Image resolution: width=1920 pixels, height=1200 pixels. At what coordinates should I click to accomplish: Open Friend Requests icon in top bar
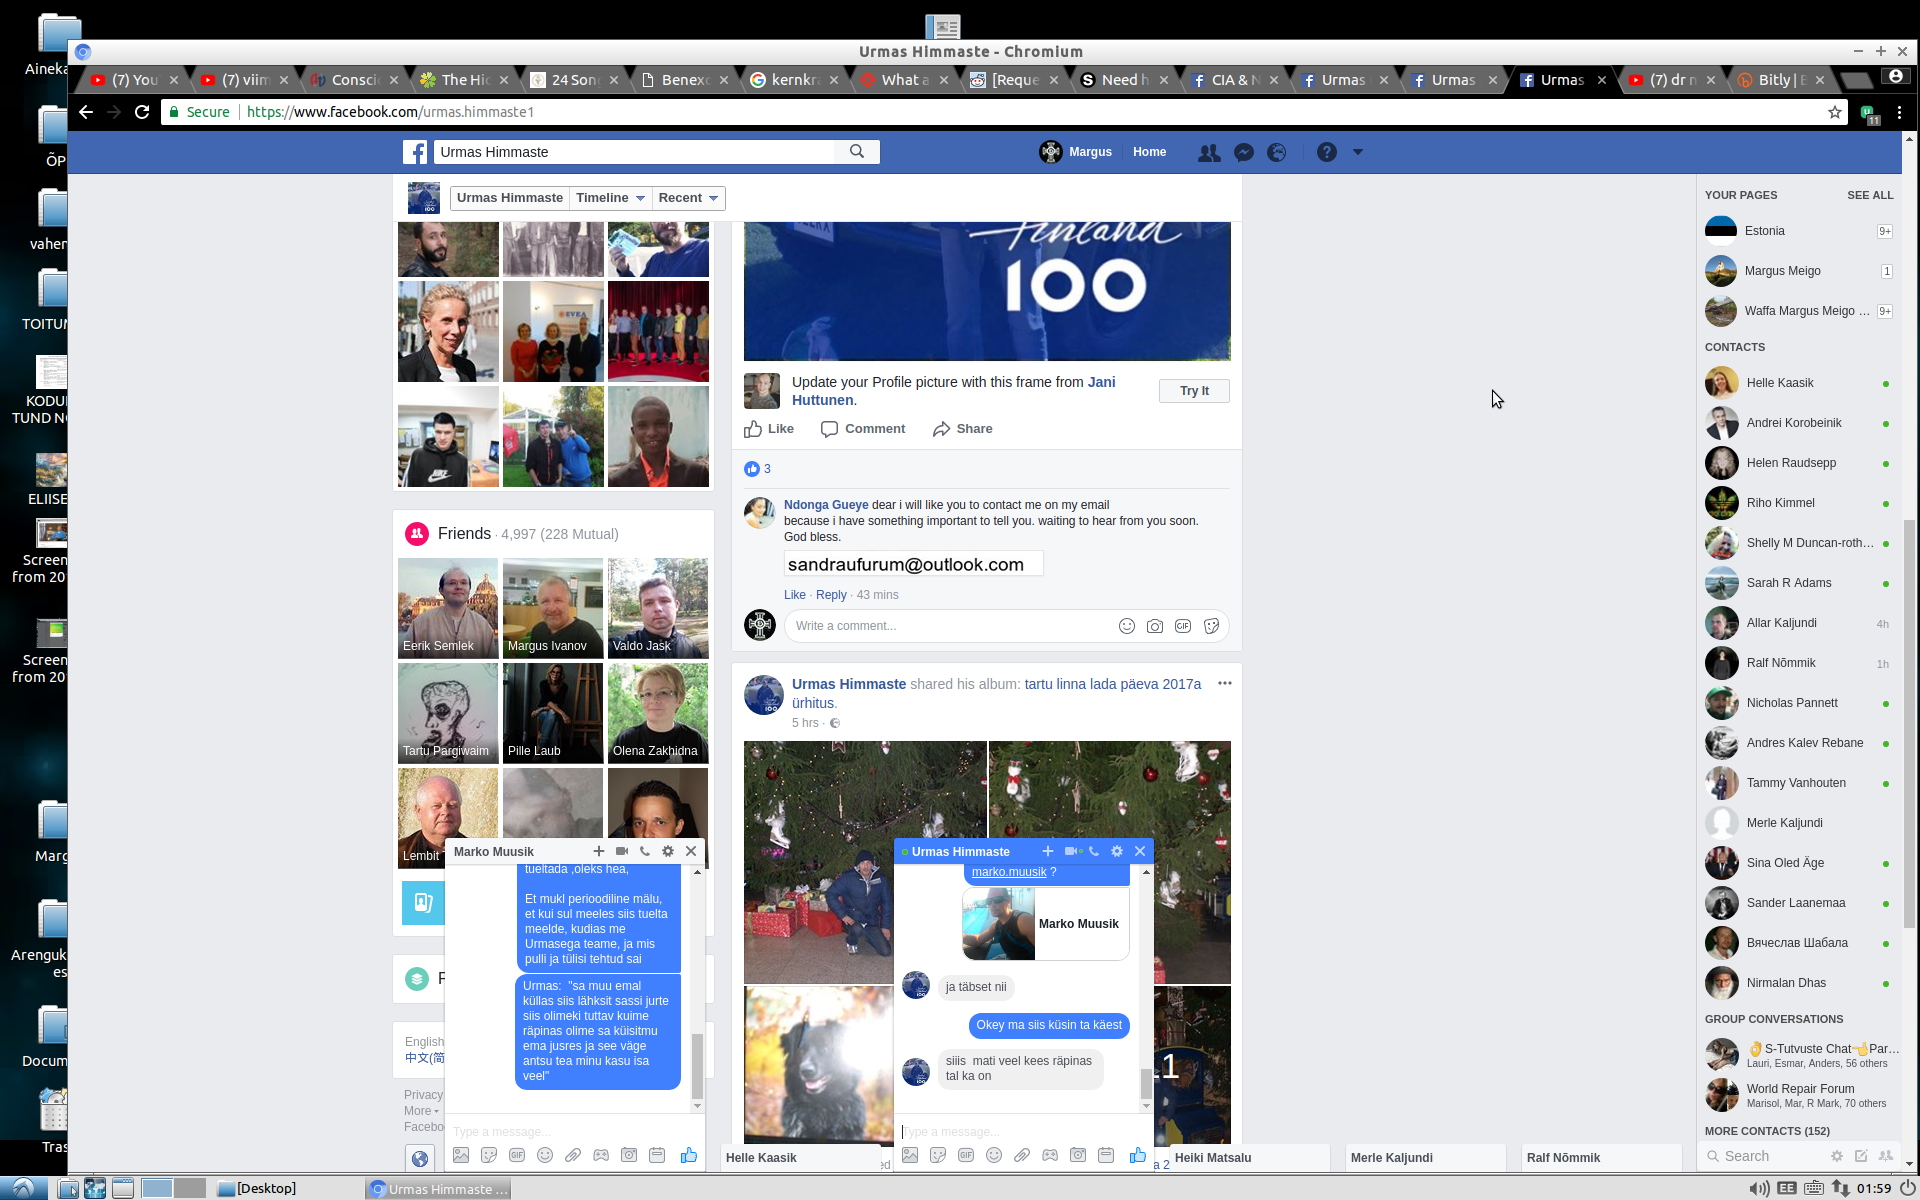pos(1209,152)
